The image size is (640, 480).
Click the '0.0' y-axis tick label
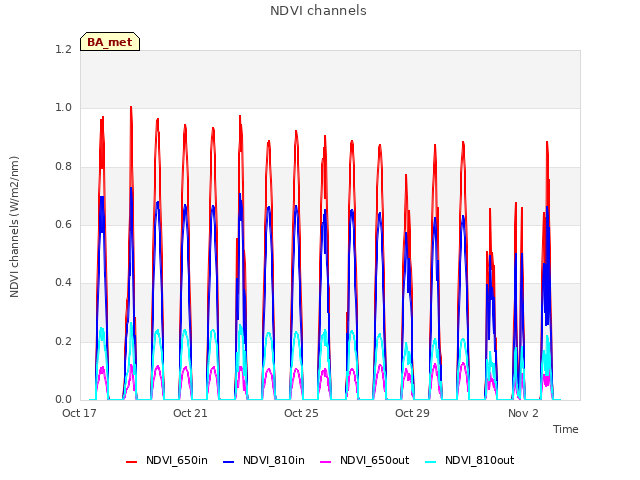pyautogui.click(x=64, y=399)
